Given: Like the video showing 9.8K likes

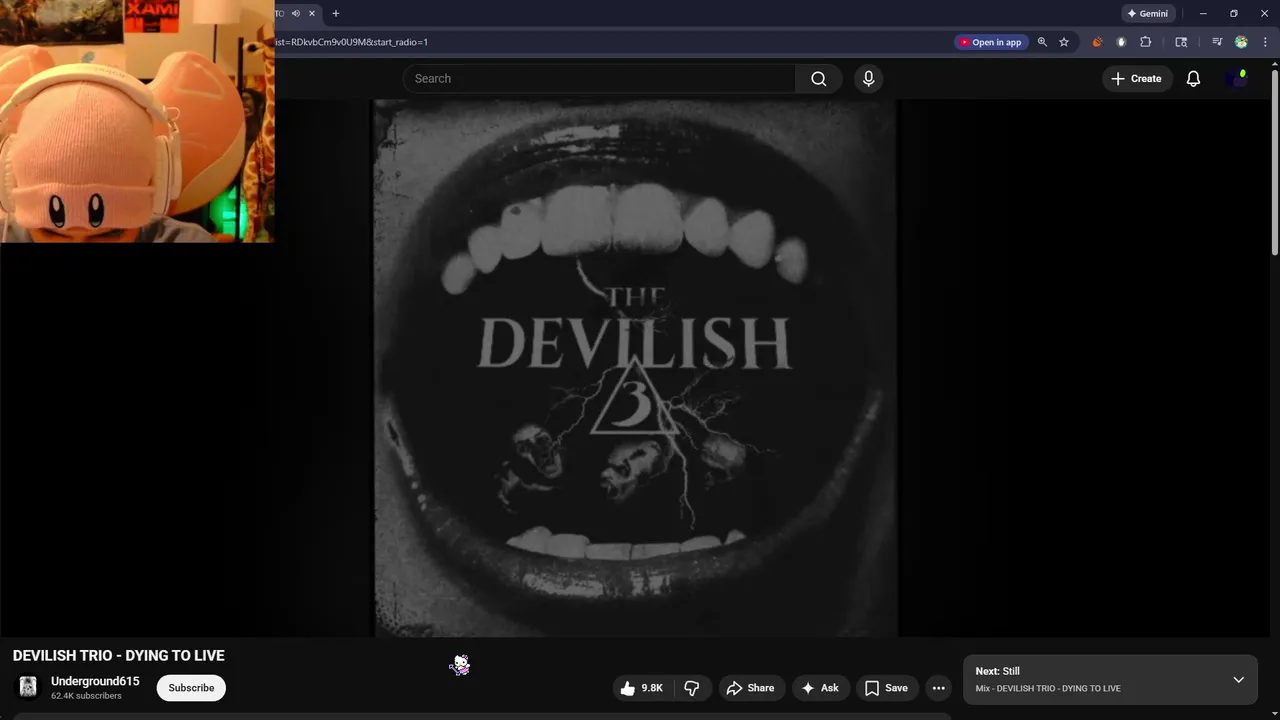Looking at the screenshot, I should tap(641, 688).
